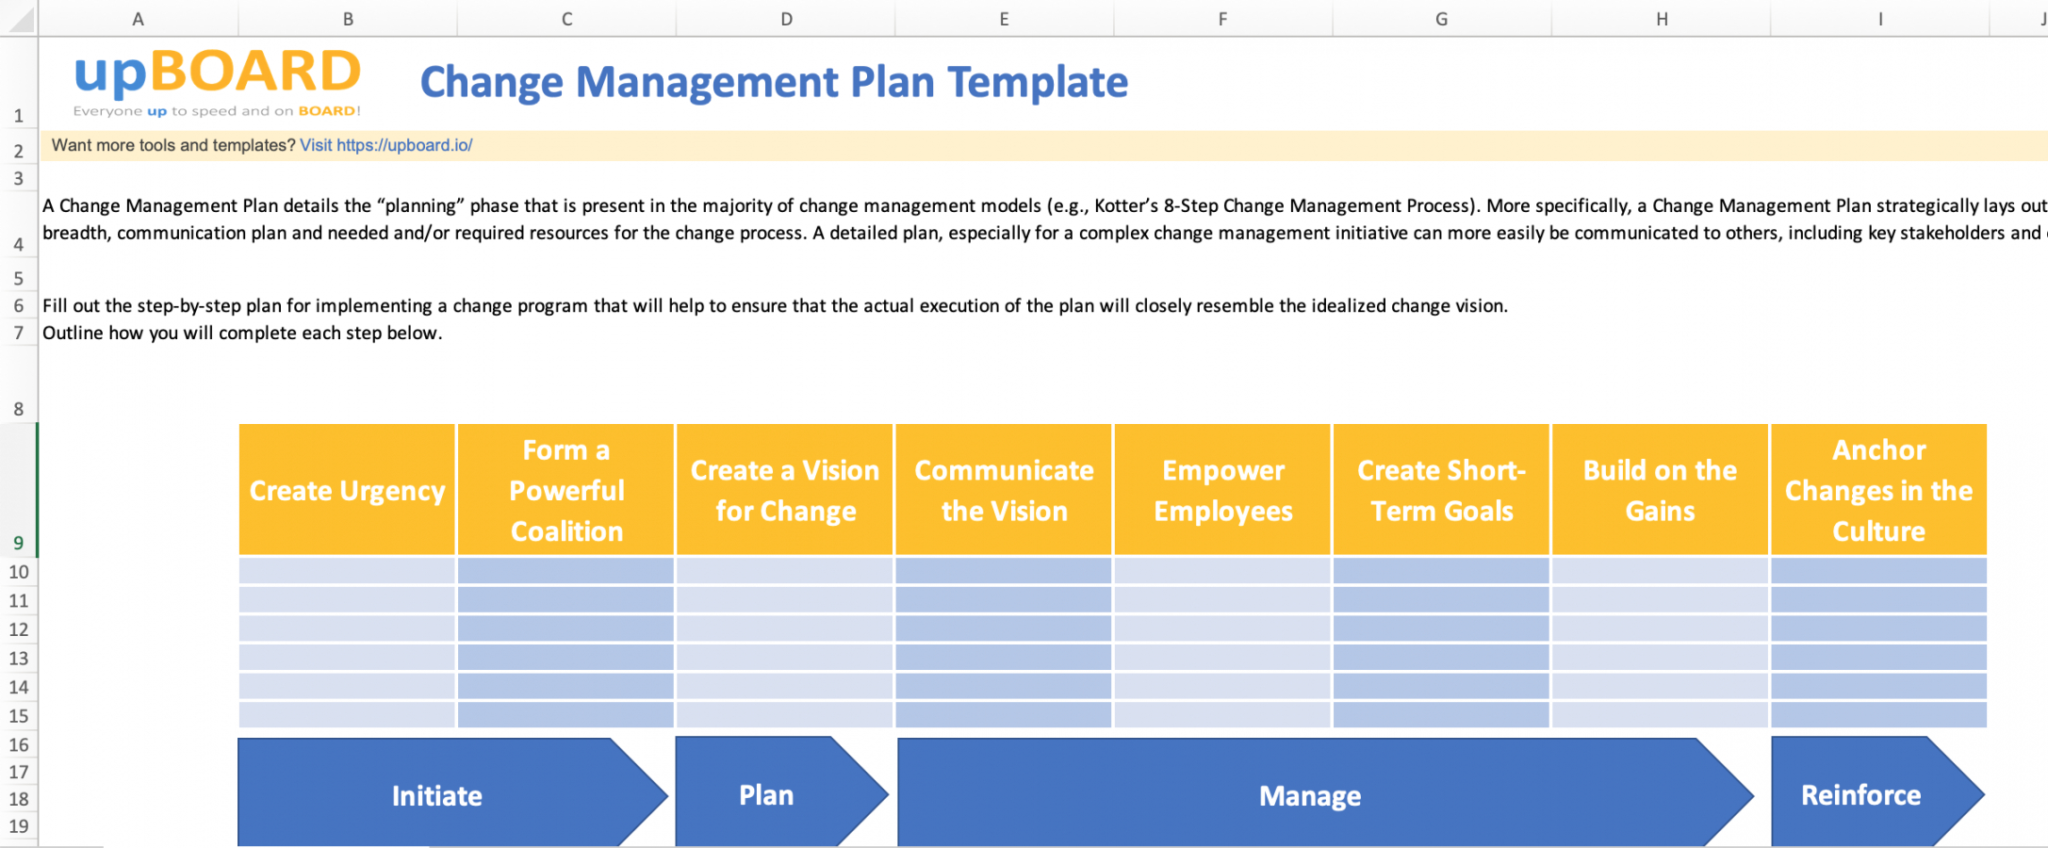The width and height of the screenshot is (2048, 848).
Task: Click row 10 cell under Create Urgency
Action: (347, 571)
